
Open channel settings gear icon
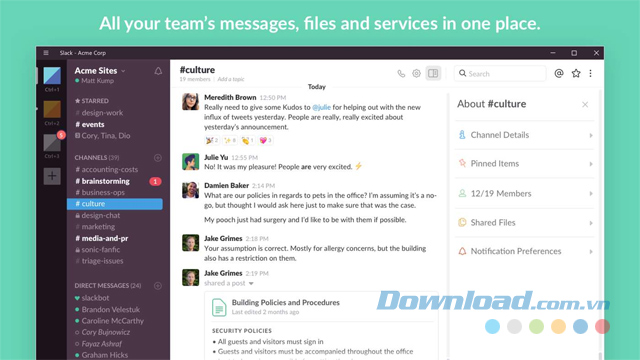[416, 73]
